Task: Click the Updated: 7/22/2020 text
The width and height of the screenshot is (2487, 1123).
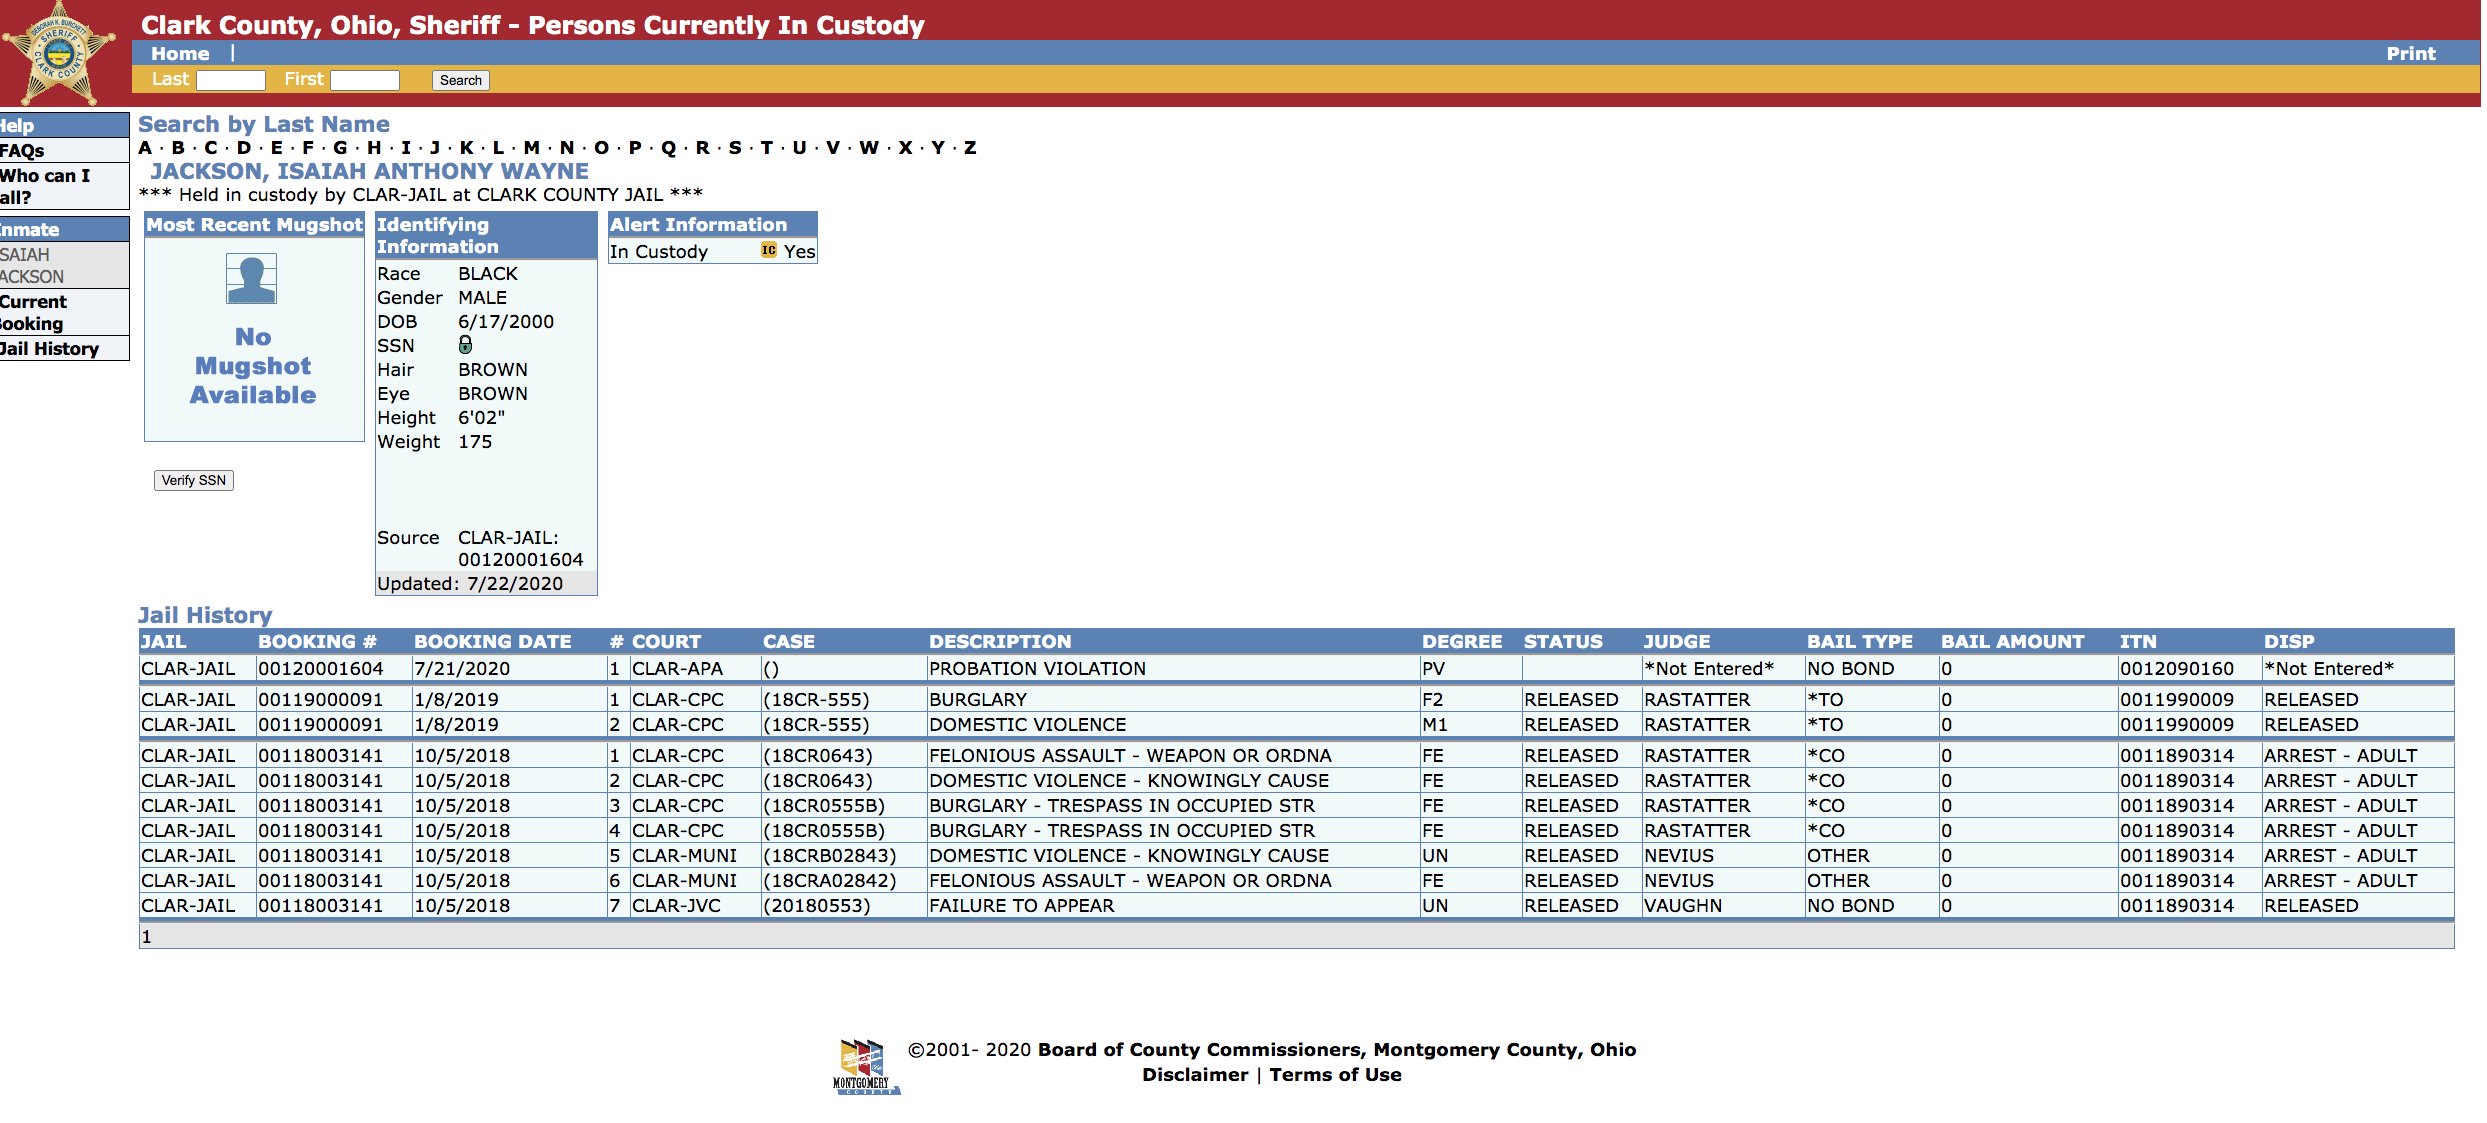Action: (470, 584)
